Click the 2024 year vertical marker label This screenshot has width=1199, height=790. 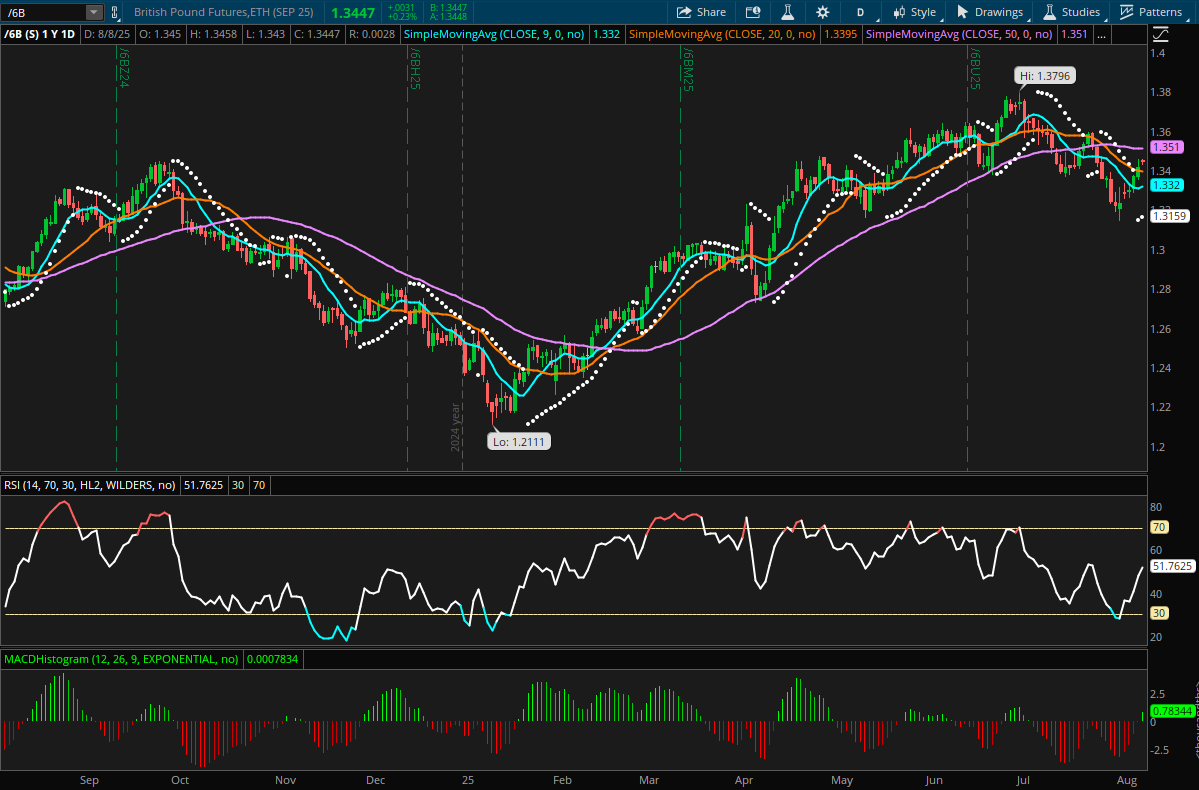(x=456, y=427)
